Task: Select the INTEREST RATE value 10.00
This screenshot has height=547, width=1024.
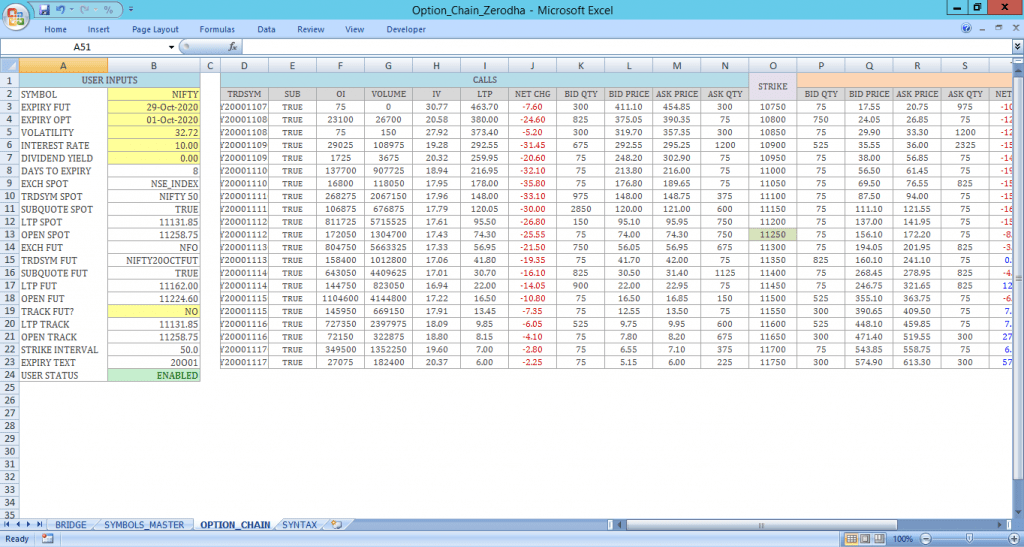Action: coord(154,146)
